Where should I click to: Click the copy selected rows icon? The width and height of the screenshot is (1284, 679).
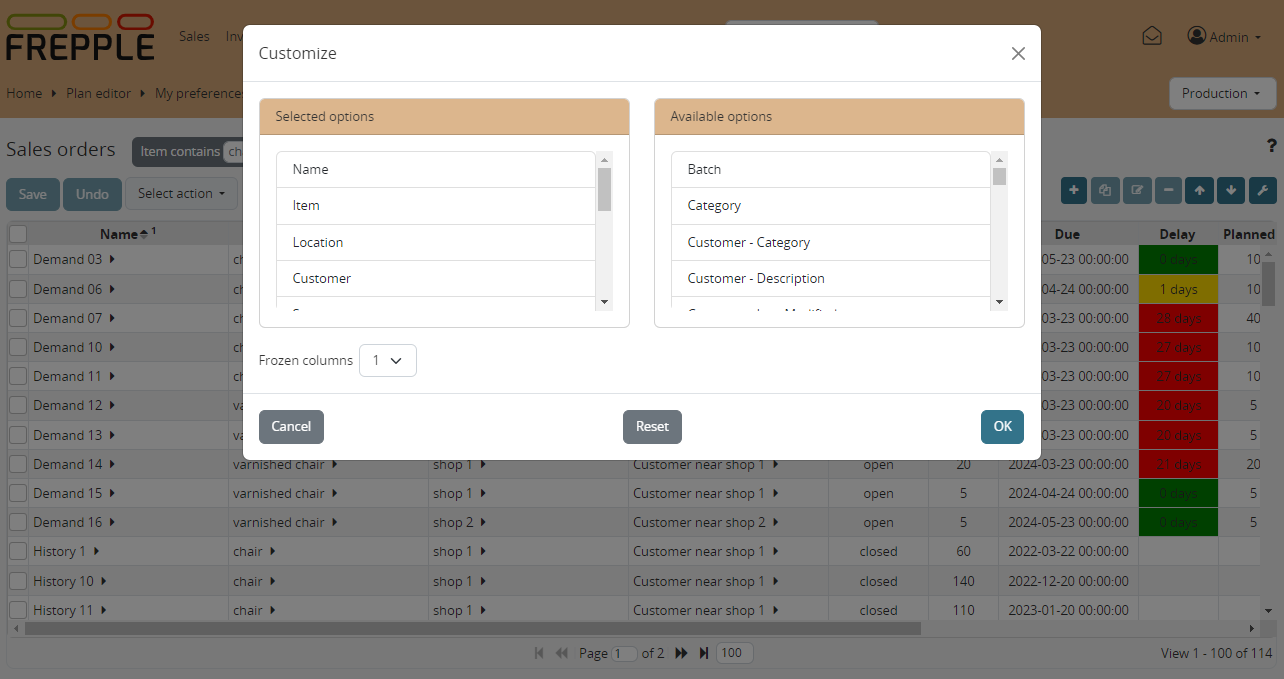(1105, 191)
